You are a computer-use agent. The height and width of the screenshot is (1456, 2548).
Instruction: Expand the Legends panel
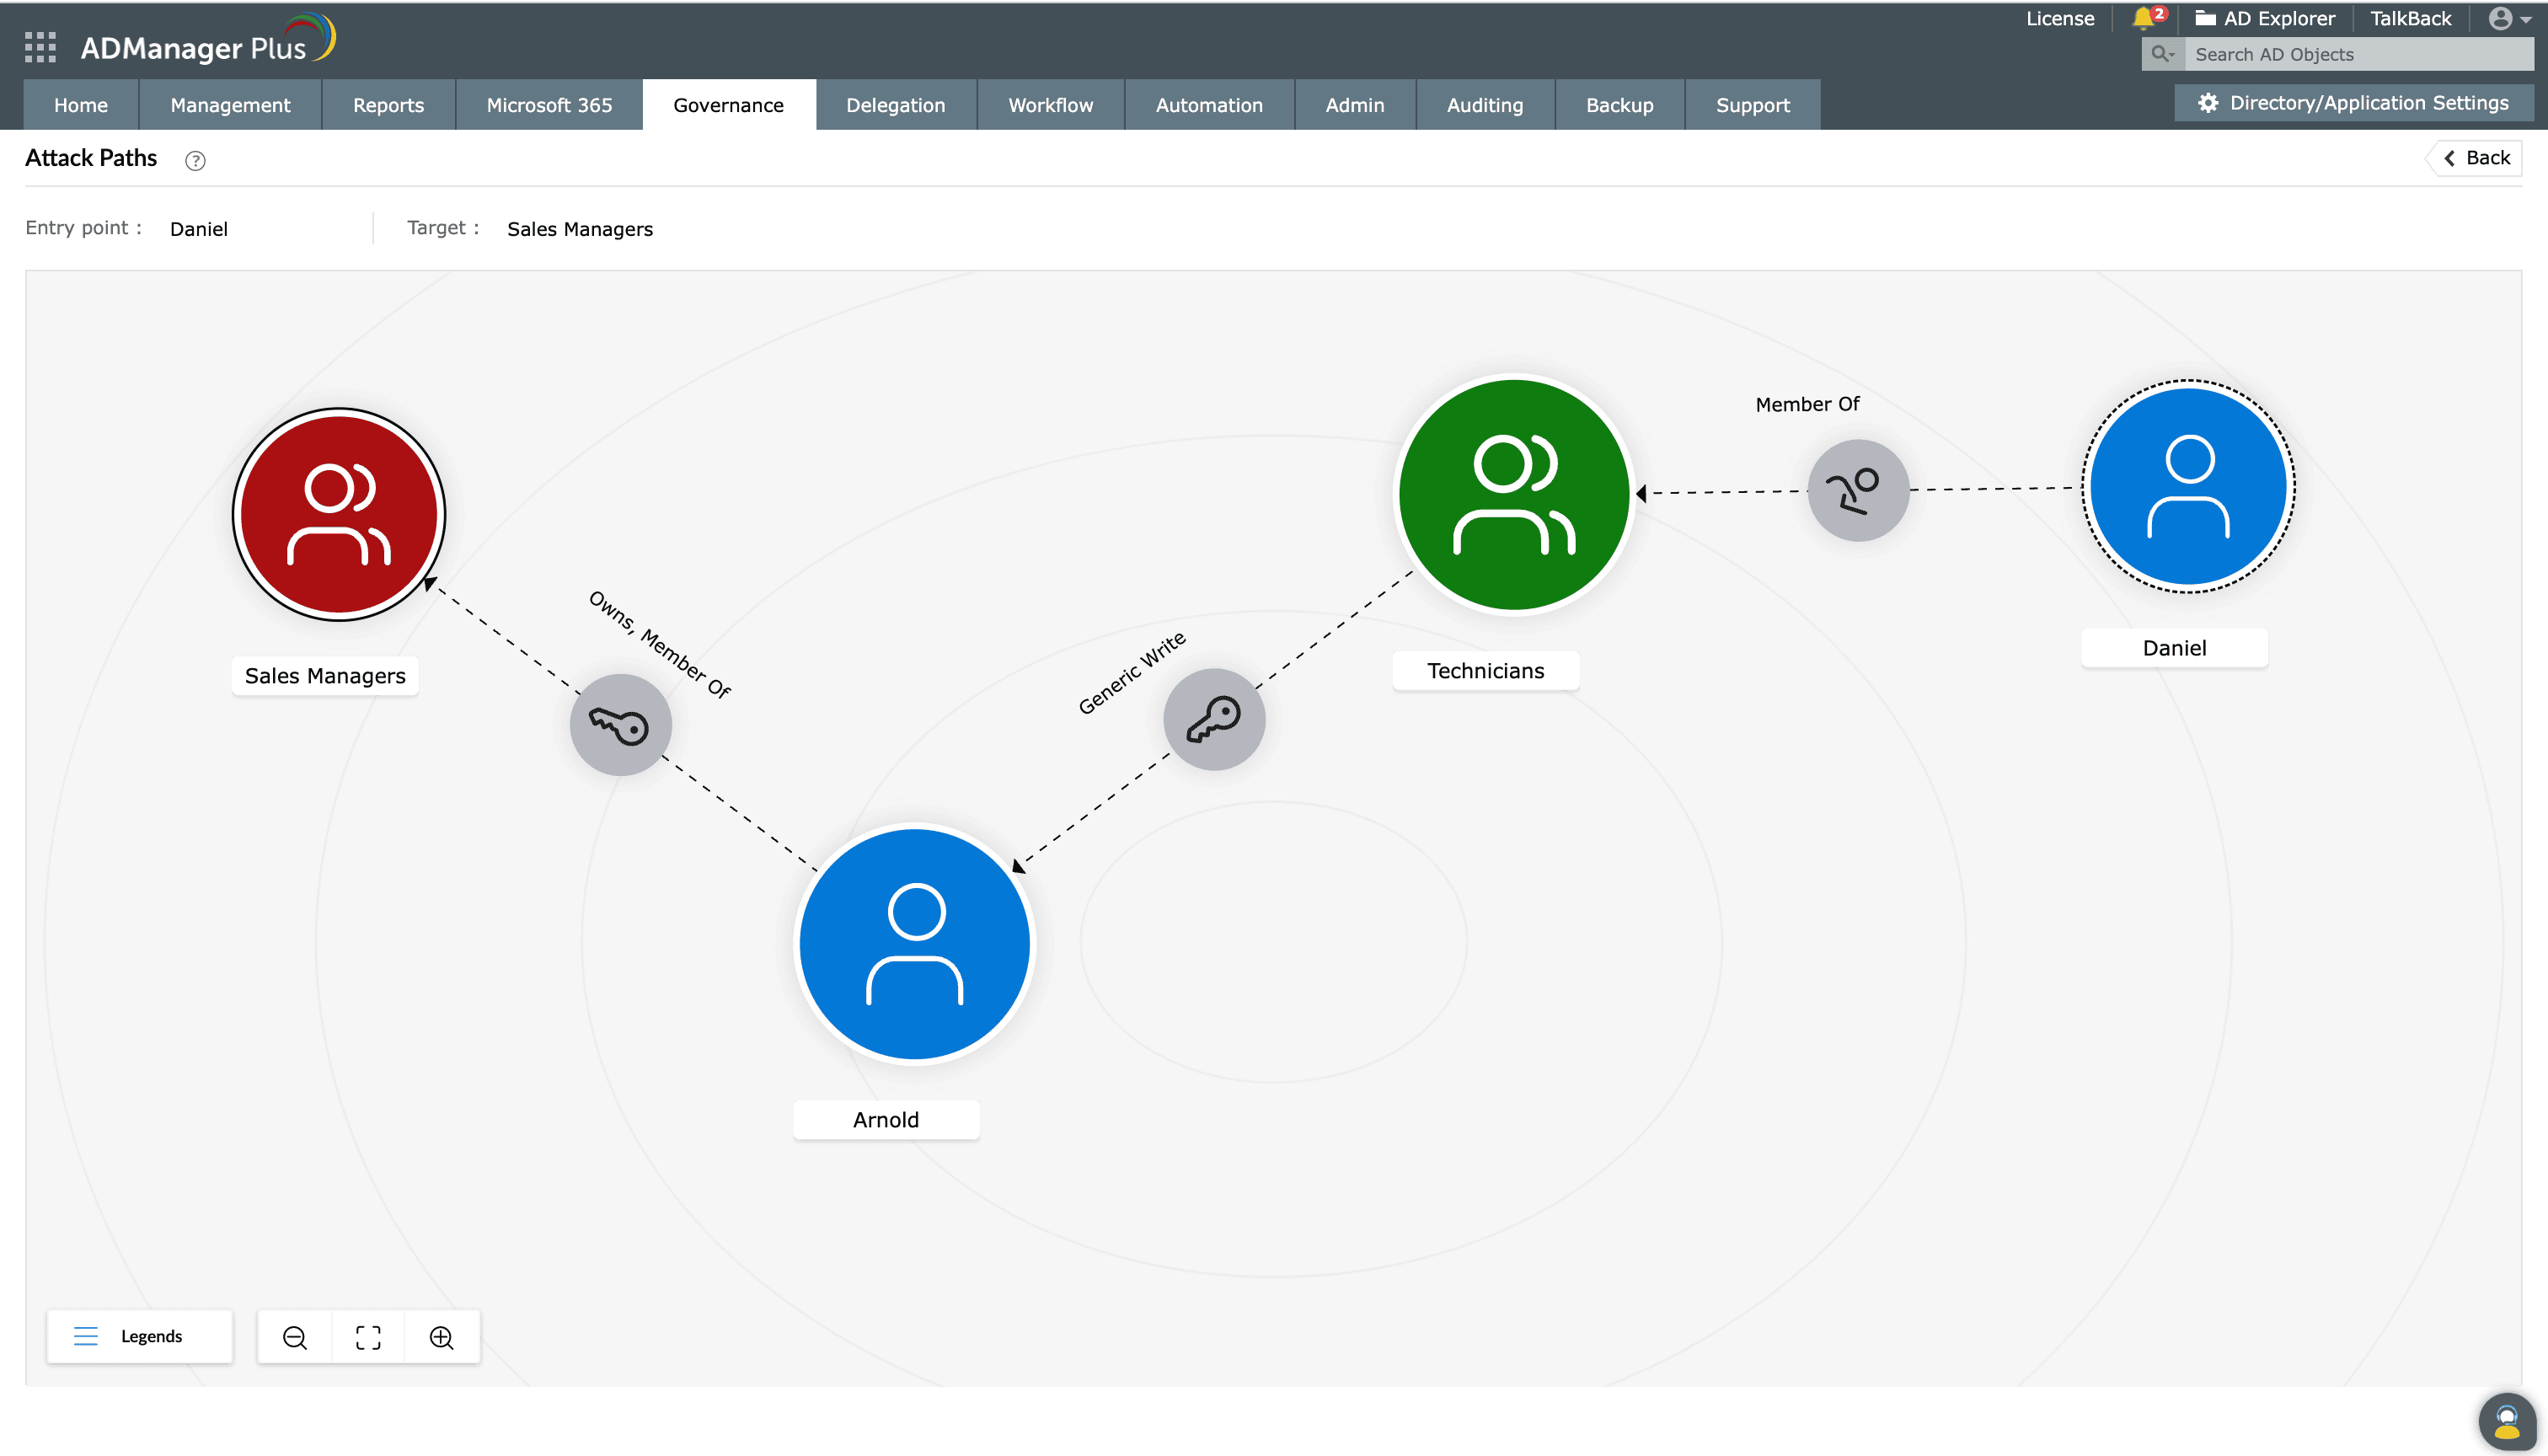point(139,1336)
